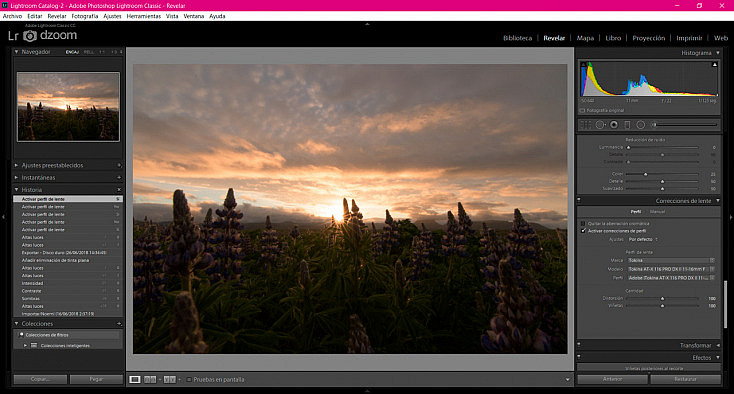Collapse the Navegador panel

(16, 52)
